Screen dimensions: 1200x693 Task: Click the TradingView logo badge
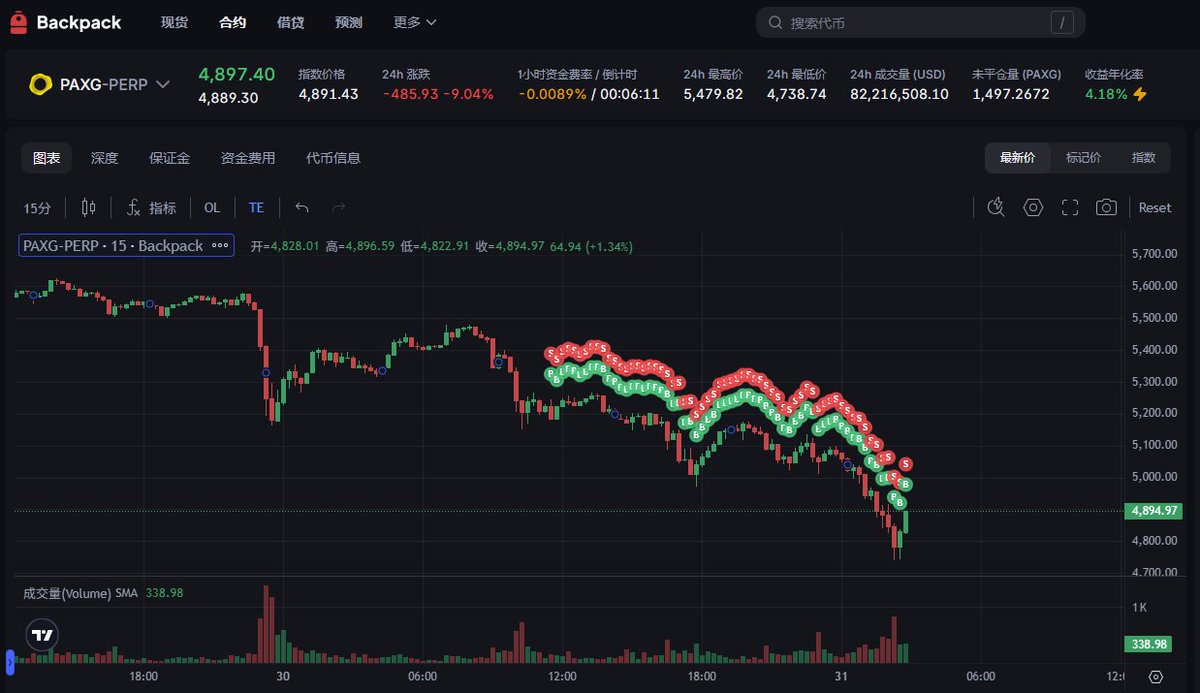pos(42,635)
